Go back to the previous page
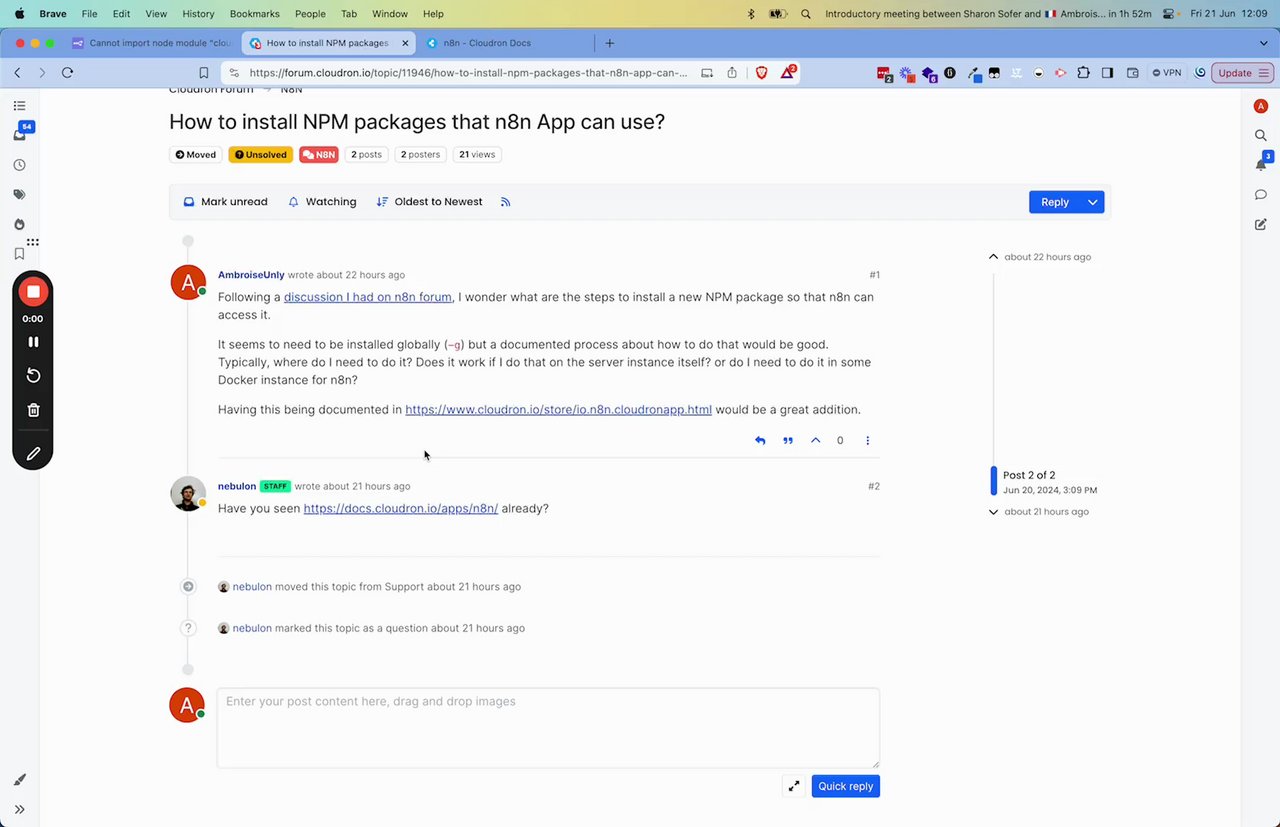This screenshot has width=1280, height=827. 18,73
